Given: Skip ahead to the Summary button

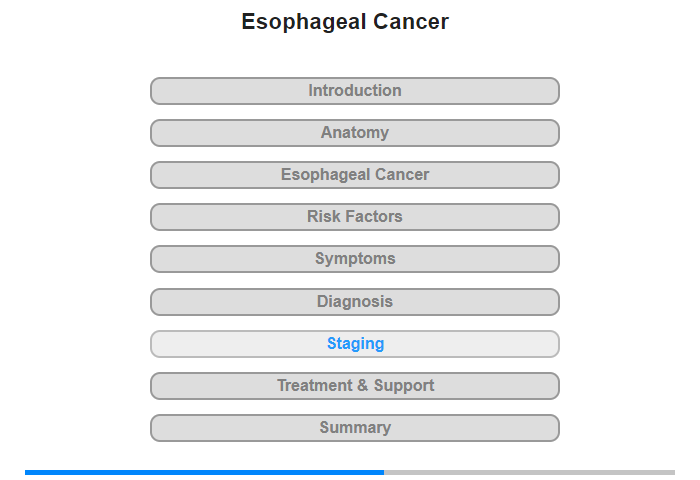Looking at the screenshot, I should tap(354, 428).
